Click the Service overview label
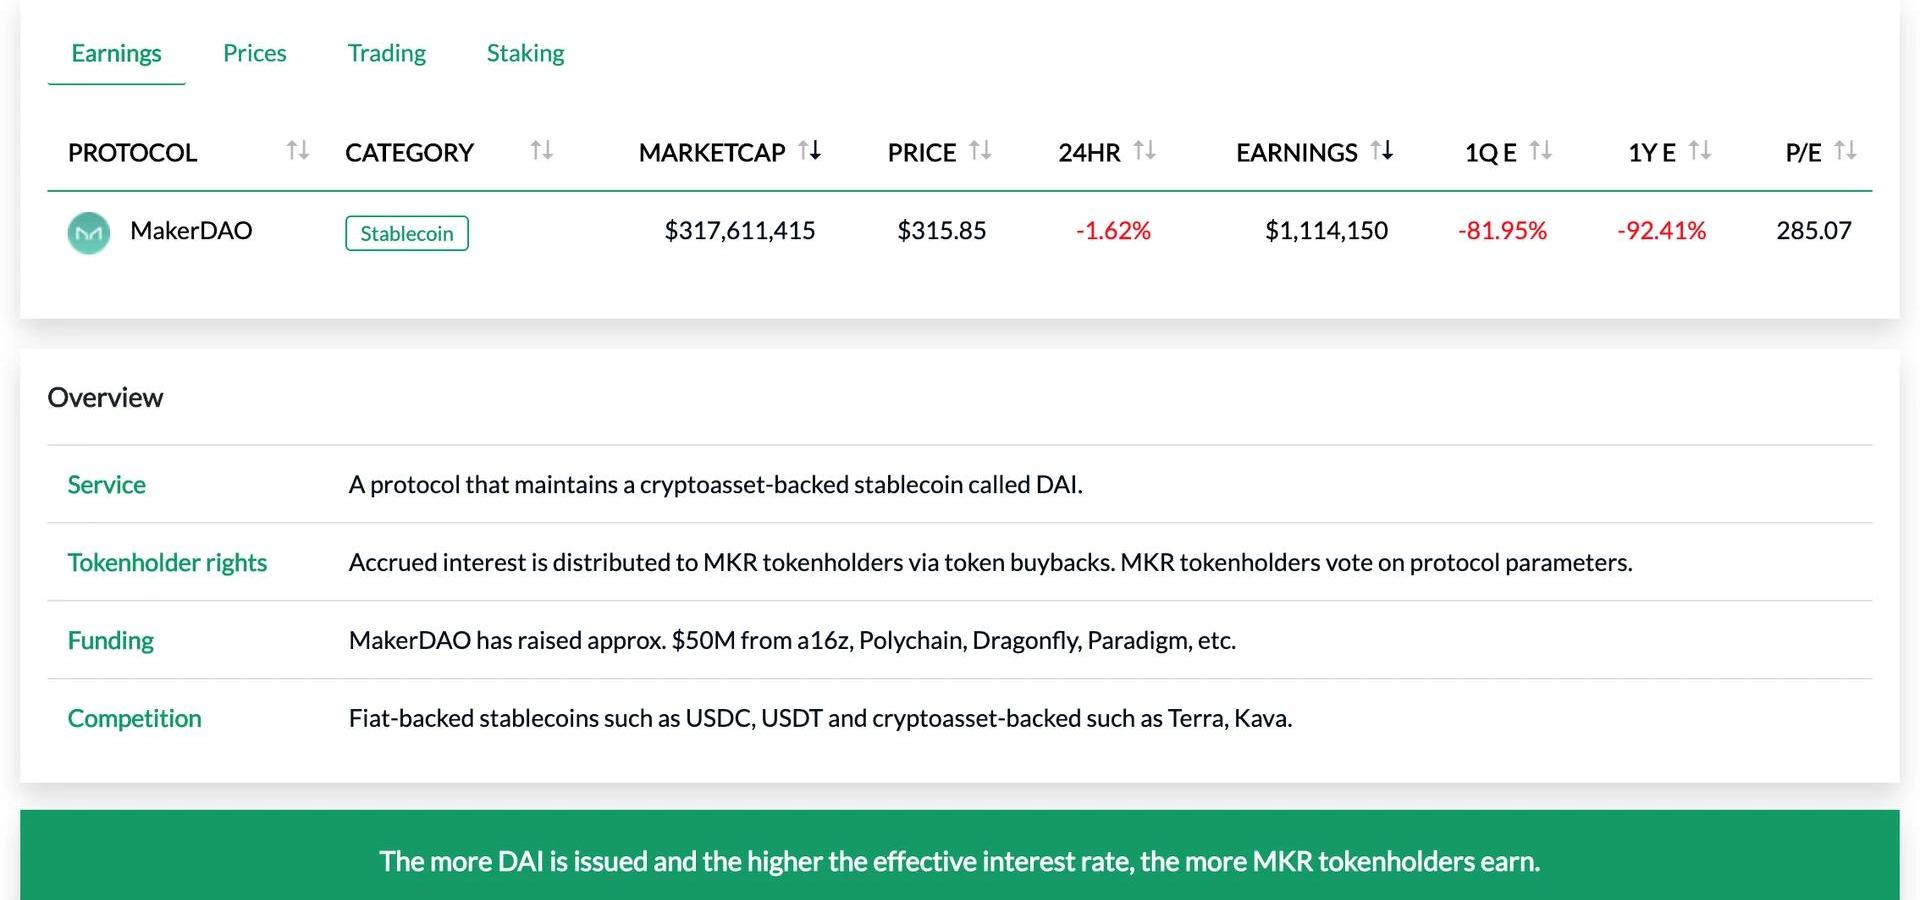Screen dimensions: 1920x900 (x=106, y=485)
